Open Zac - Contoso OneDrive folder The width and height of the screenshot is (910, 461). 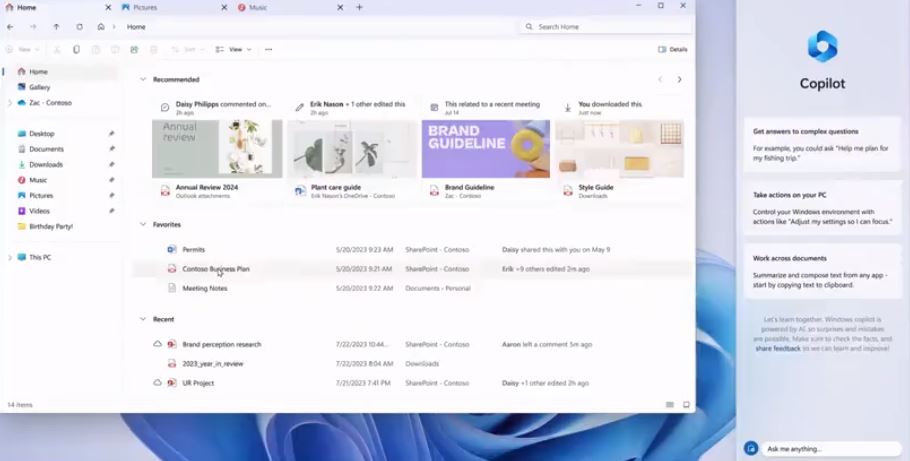[50, 103]
